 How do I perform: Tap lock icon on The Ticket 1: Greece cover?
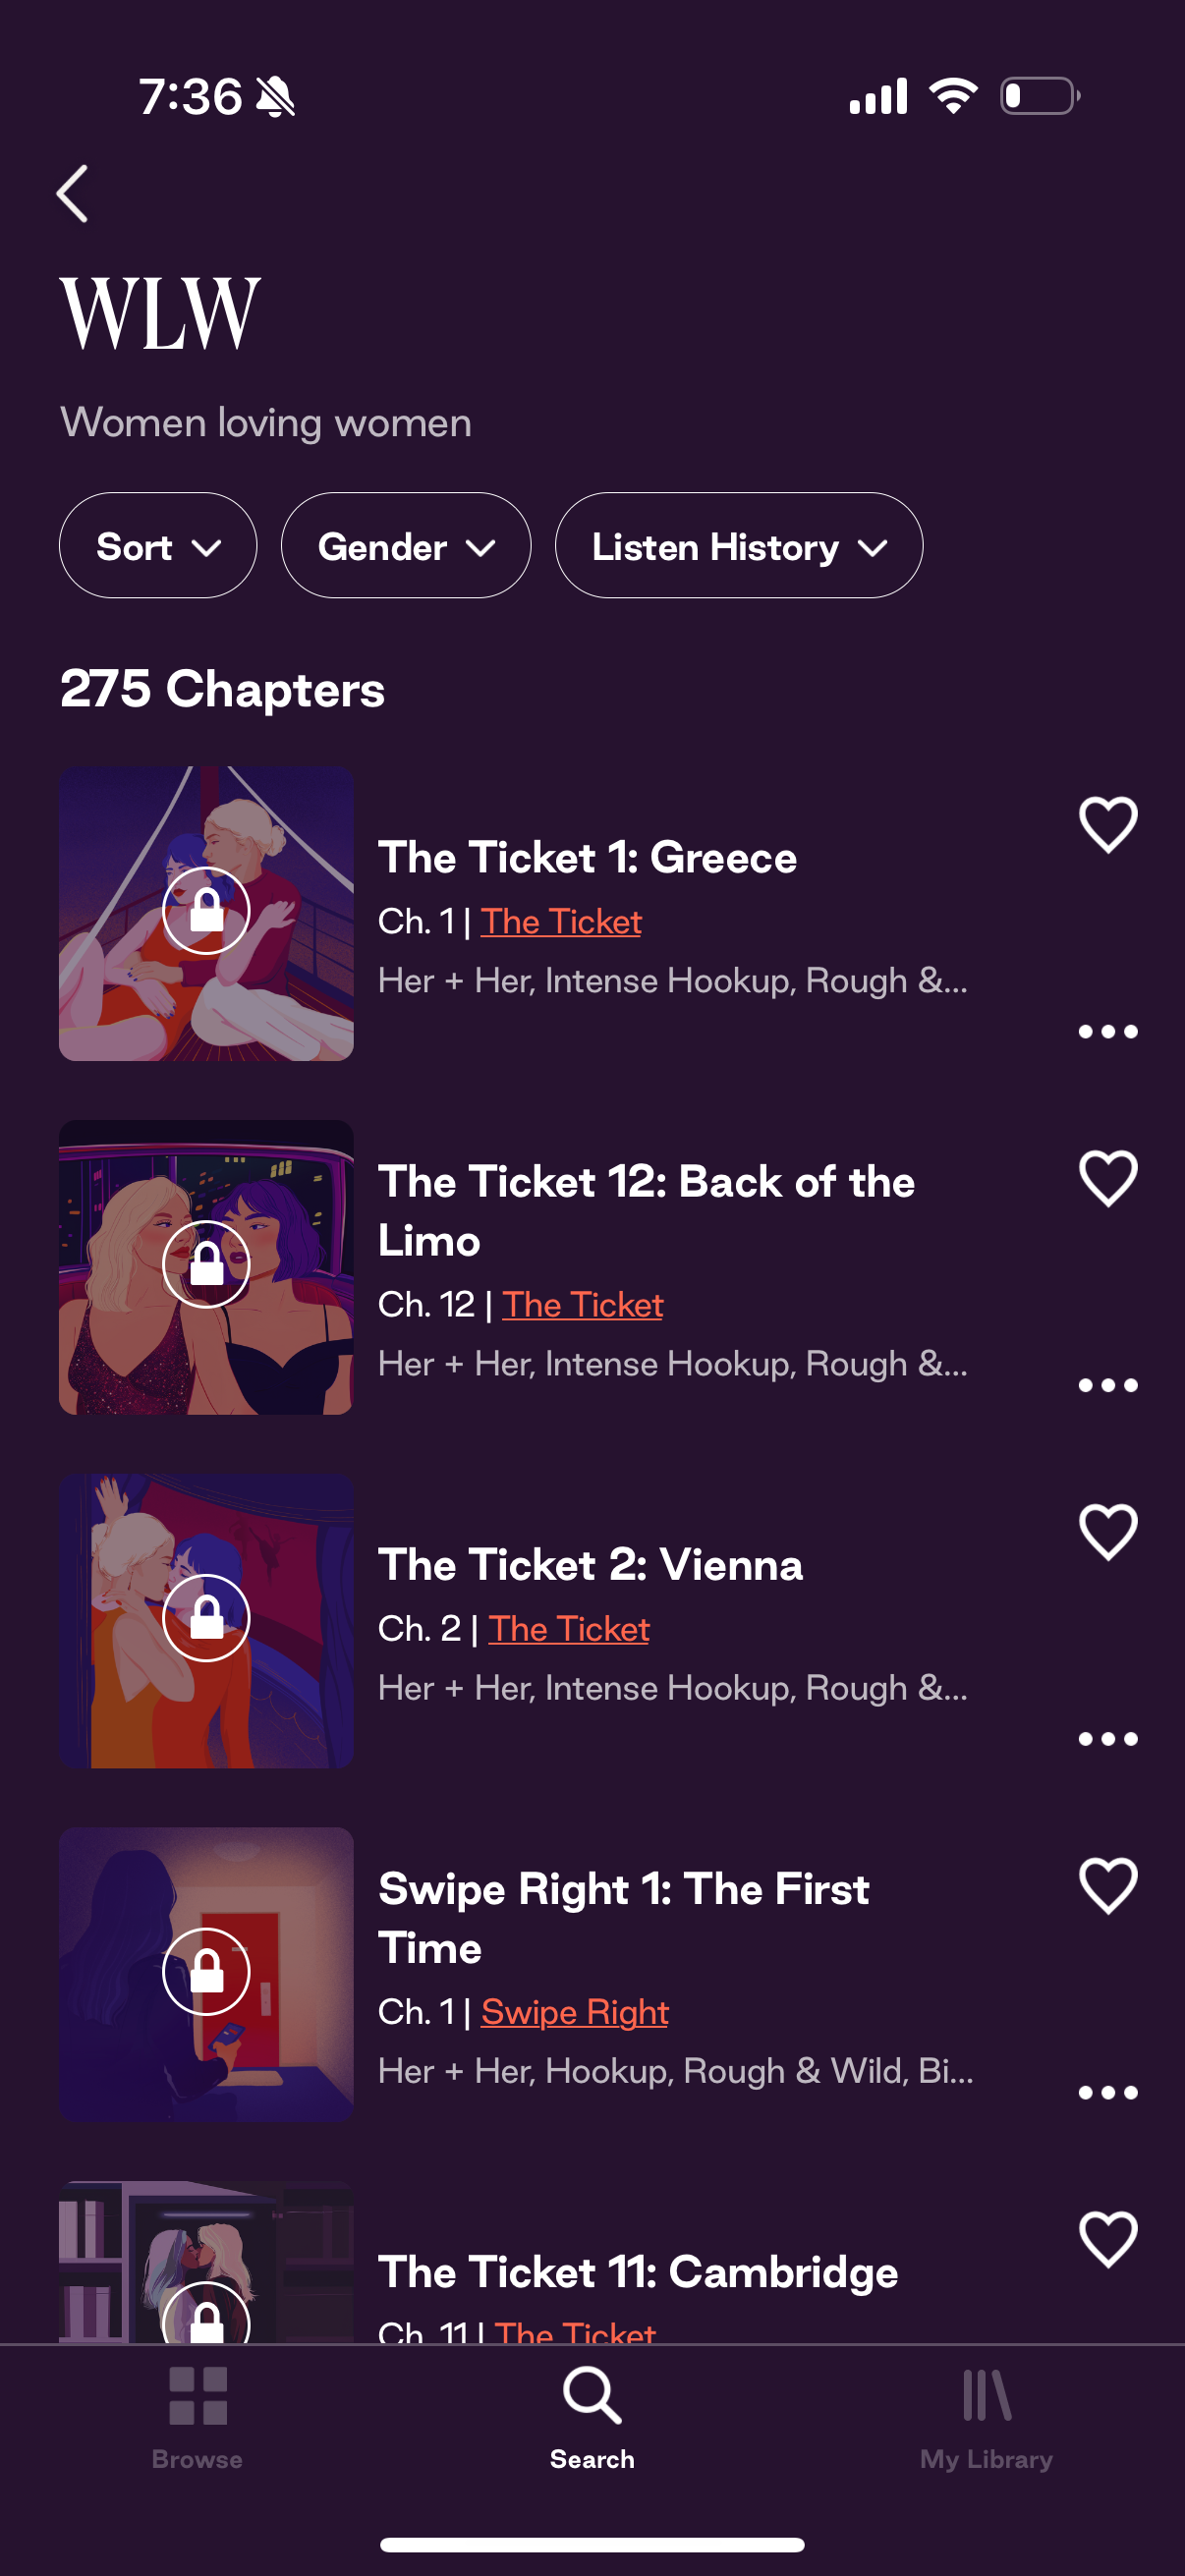click(206, 911)
